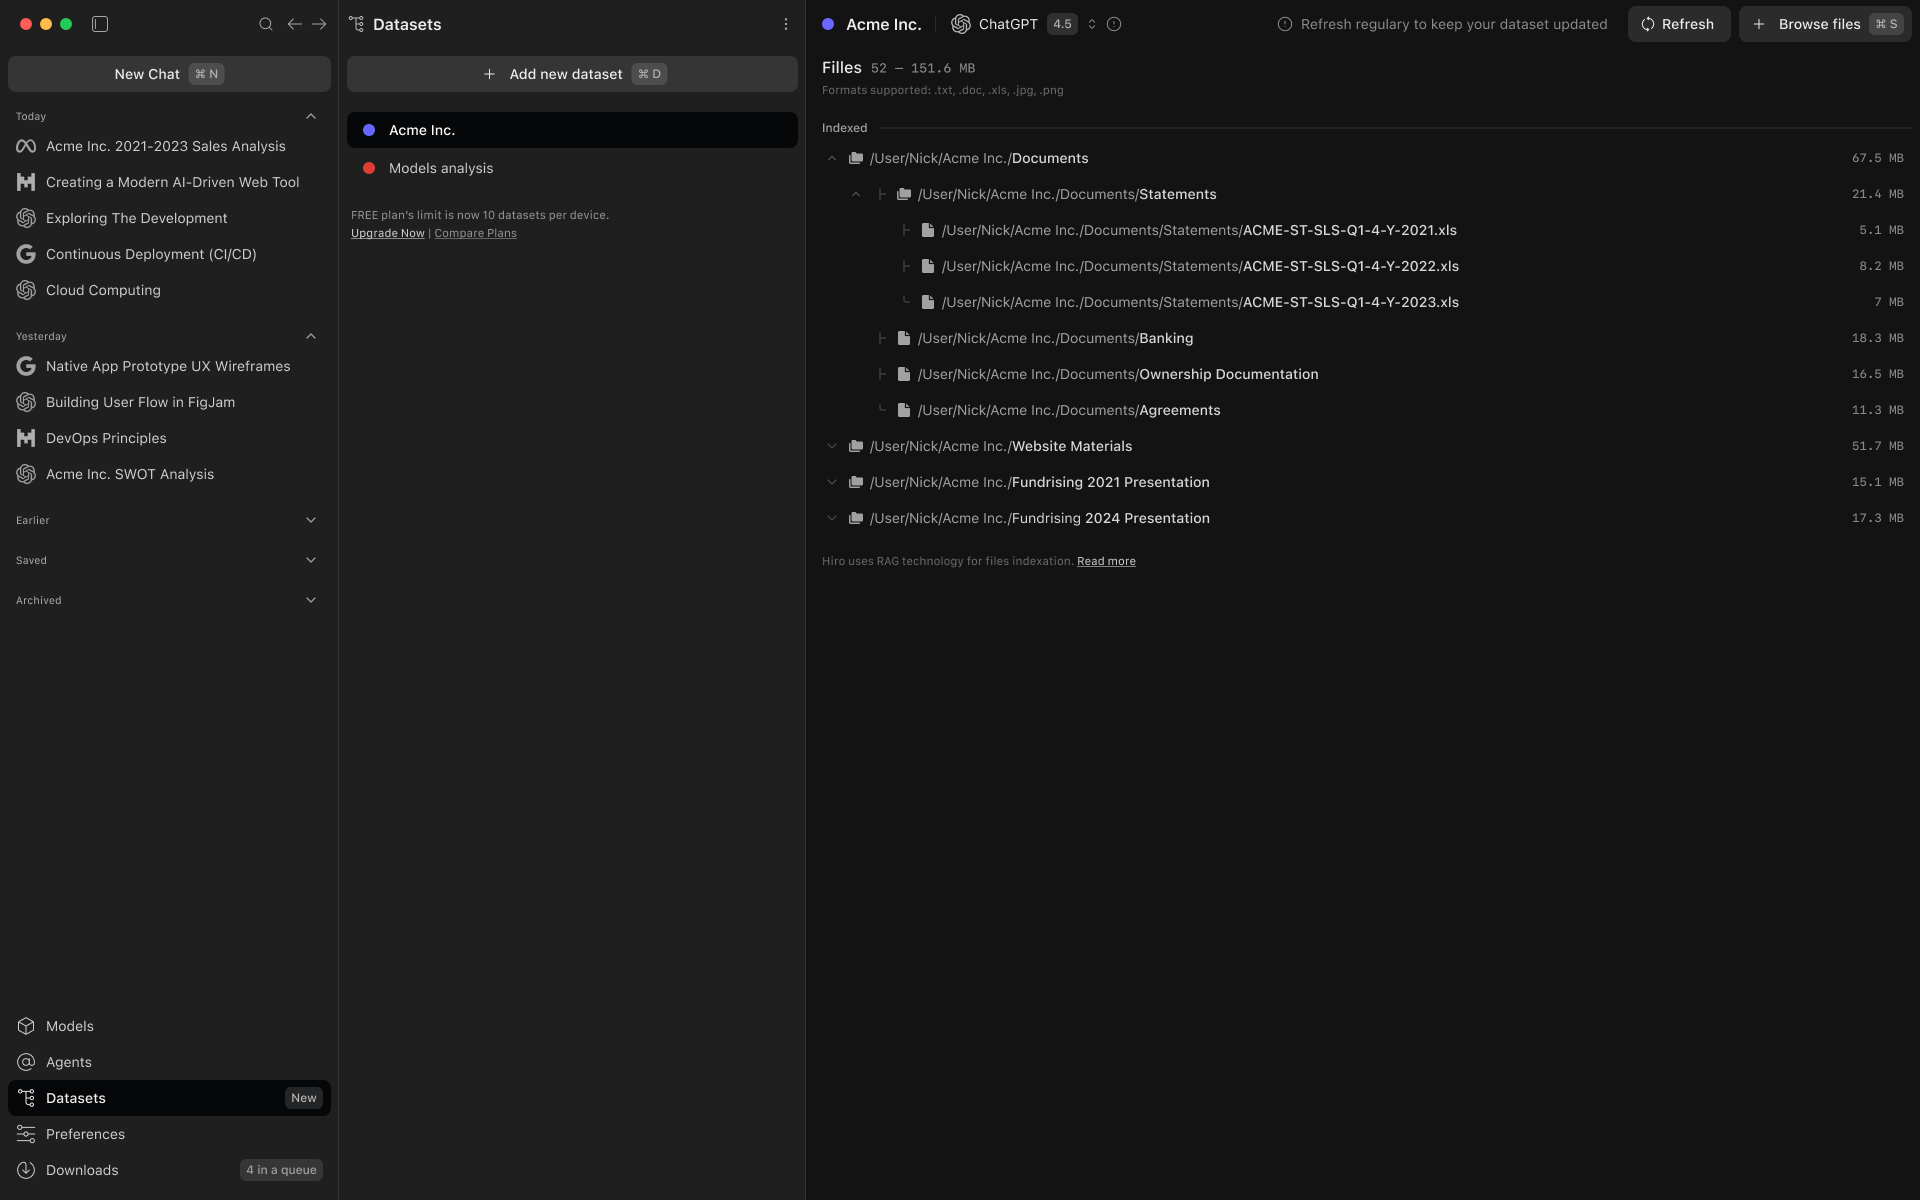The width and height of the screenshot is (1920, 1200).
Task: Switch to the Datasets sidebar entry
Action: pyautogui.click(x=75, y=1098)
